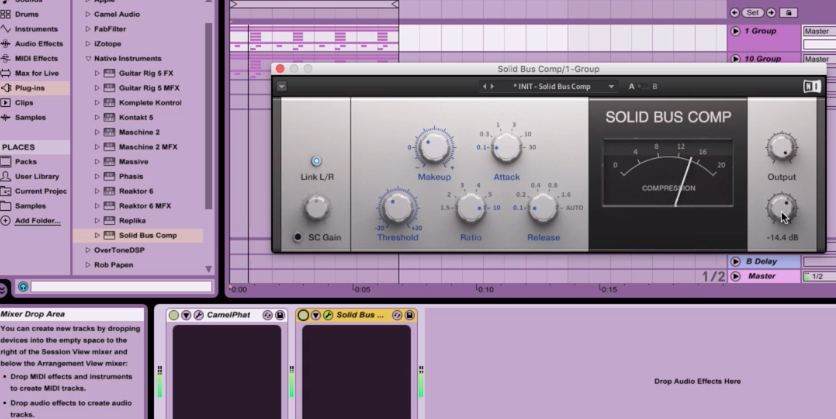The image size is (836, 419).
Task: Toggle the Solid Bus device activator
Action: pyautogui.click(x=303, y=315)
